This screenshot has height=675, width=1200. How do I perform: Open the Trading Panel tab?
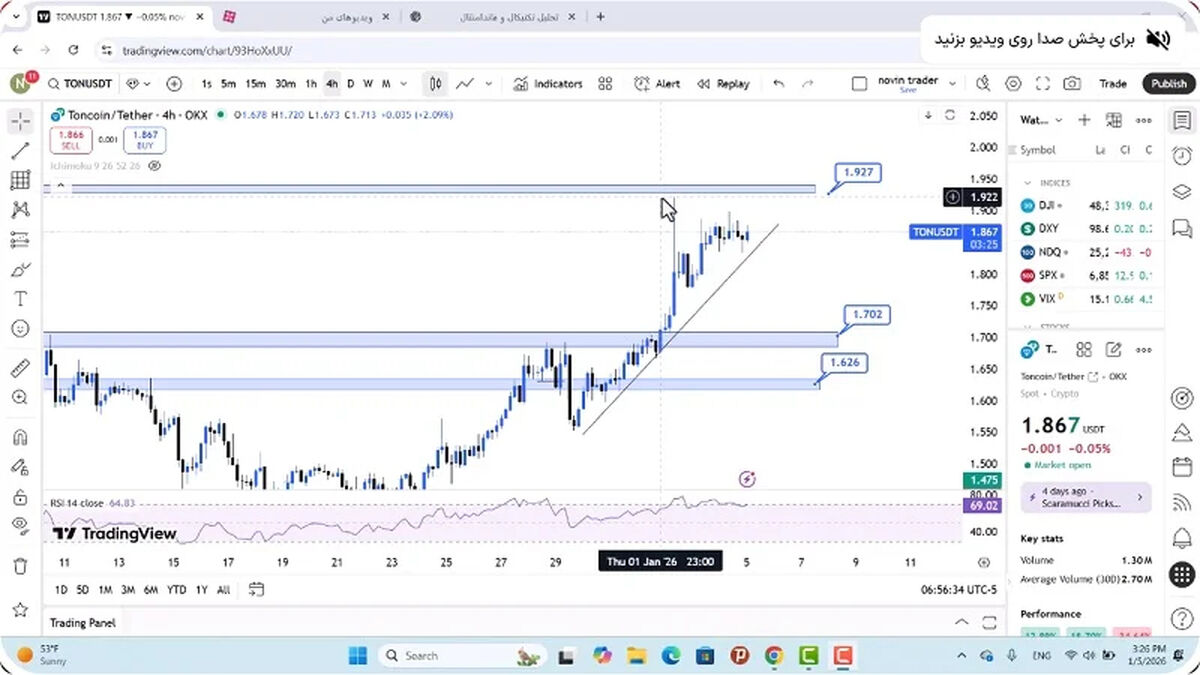pos(83,623)
